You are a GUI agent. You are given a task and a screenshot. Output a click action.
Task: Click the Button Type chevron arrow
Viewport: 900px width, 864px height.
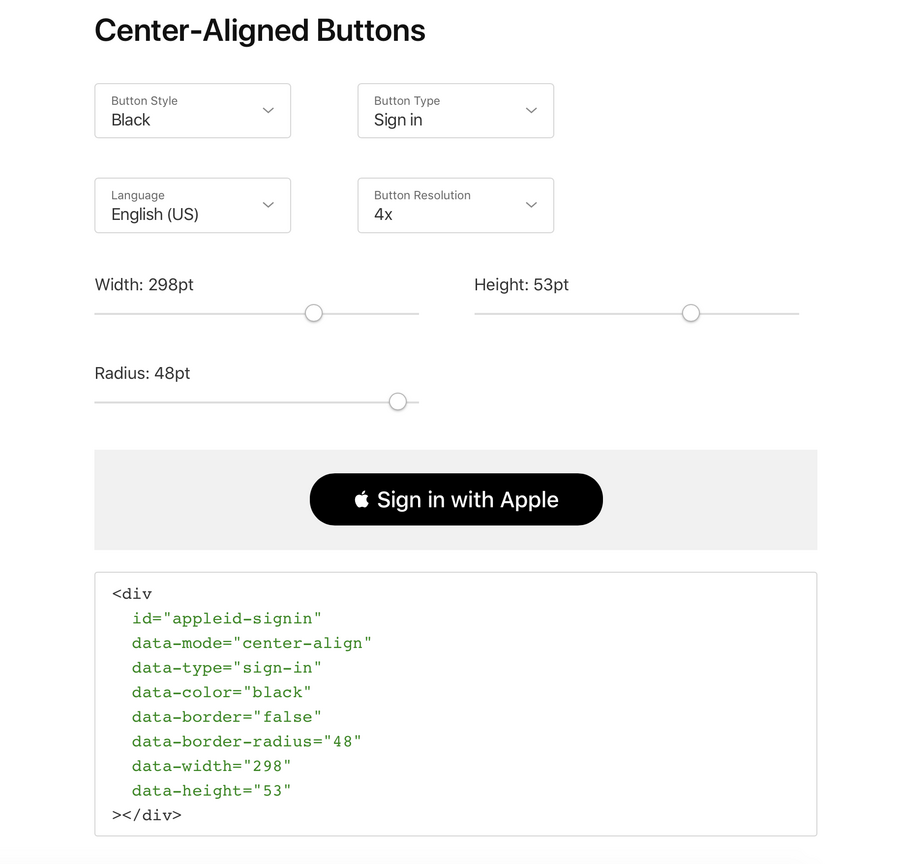532,110
